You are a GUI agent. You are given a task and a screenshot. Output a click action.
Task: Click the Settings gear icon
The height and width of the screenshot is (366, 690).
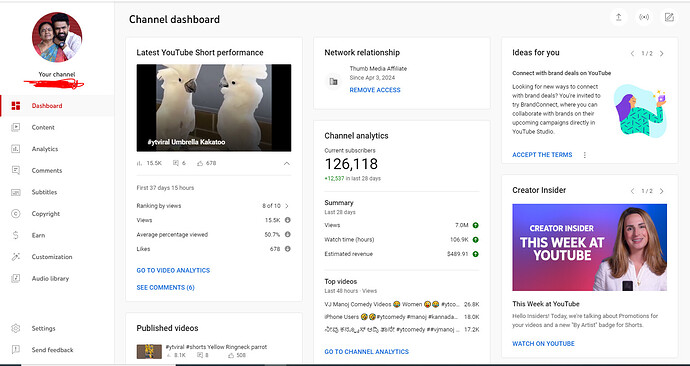pyautogui.click(x=16, y=328)
